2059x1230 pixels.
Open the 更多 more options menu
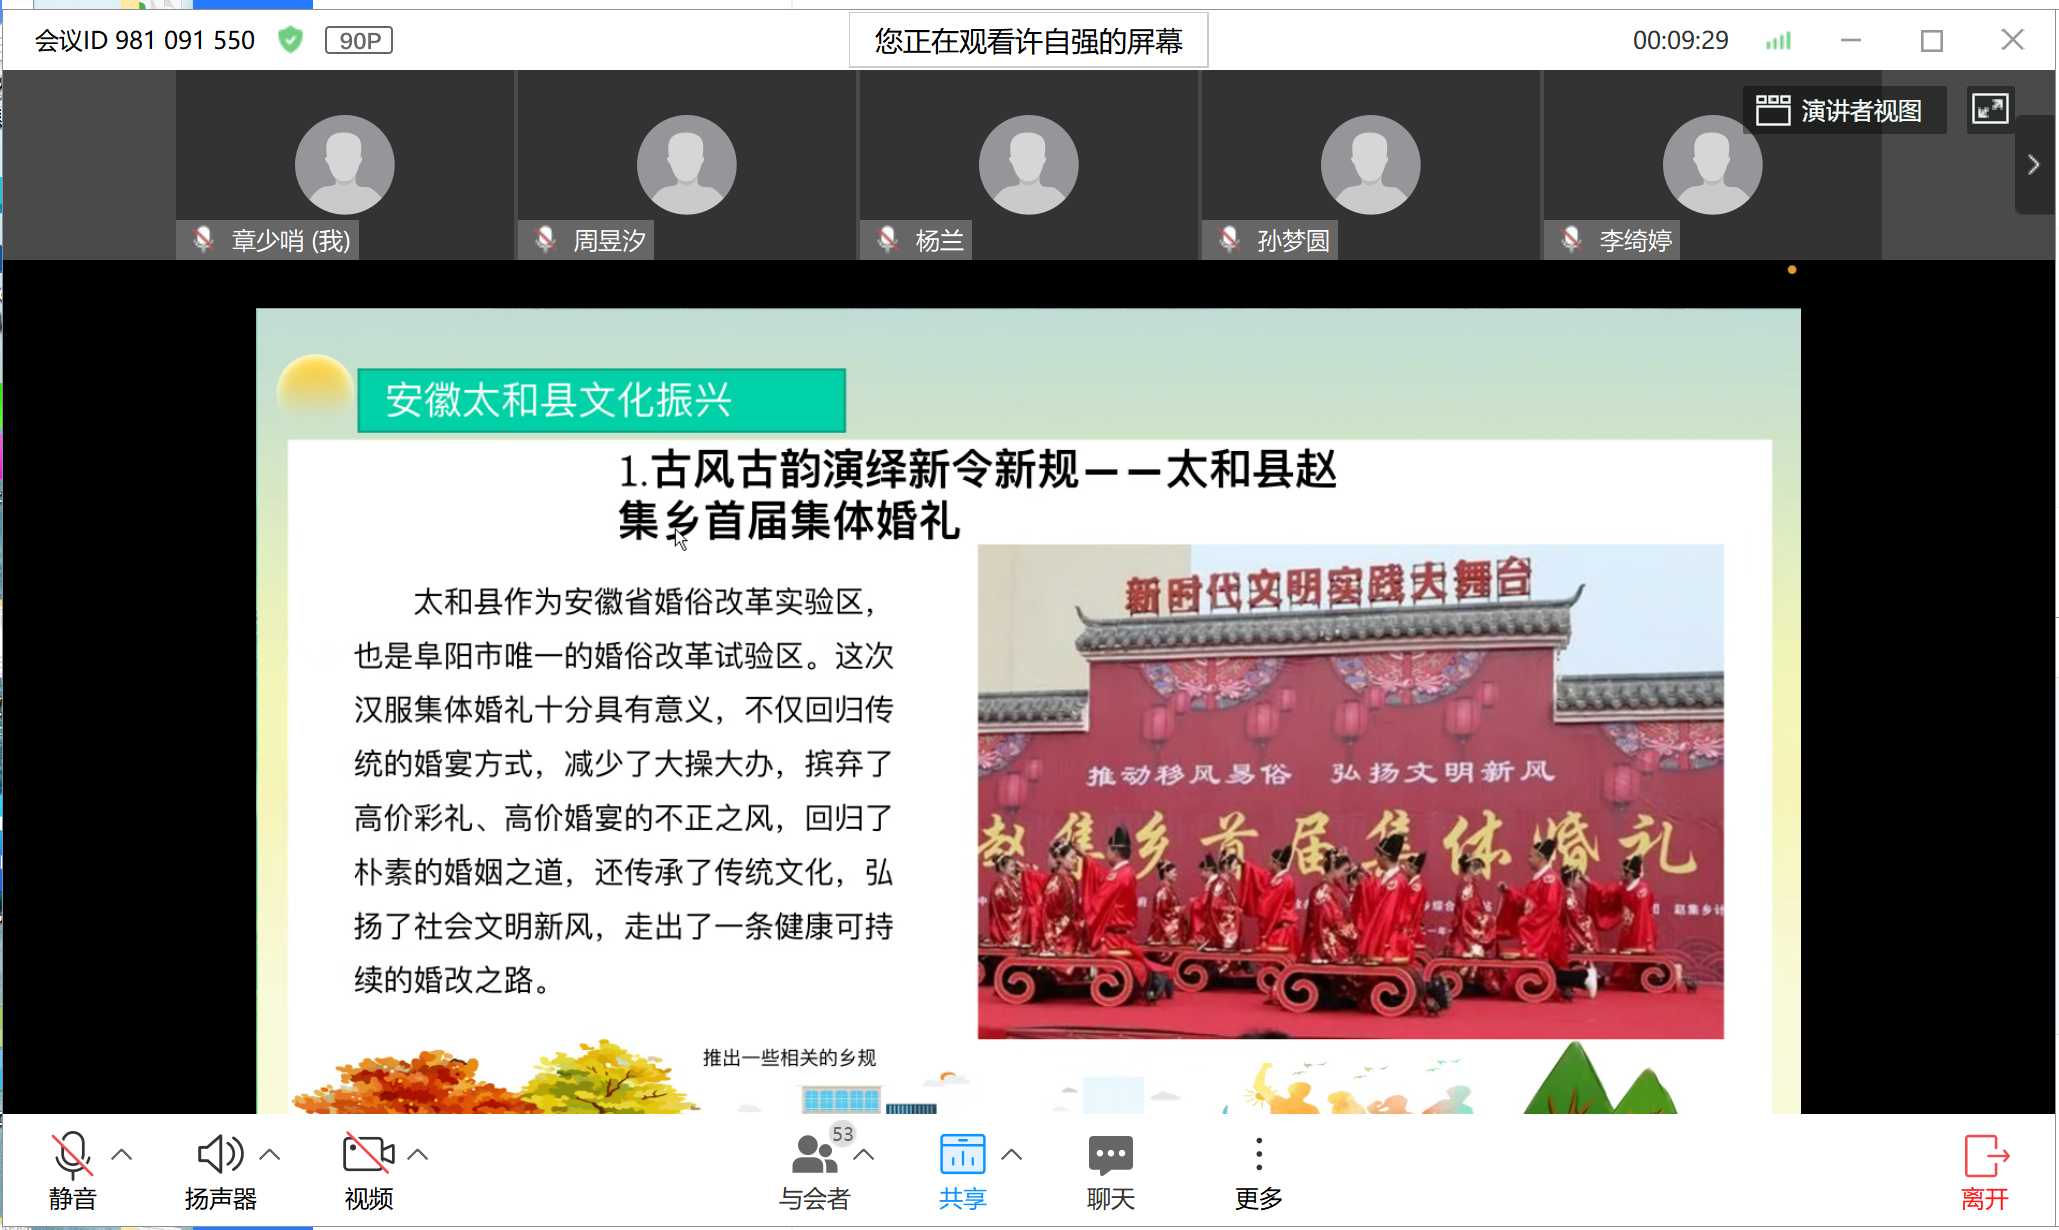pos(1258,1170)
